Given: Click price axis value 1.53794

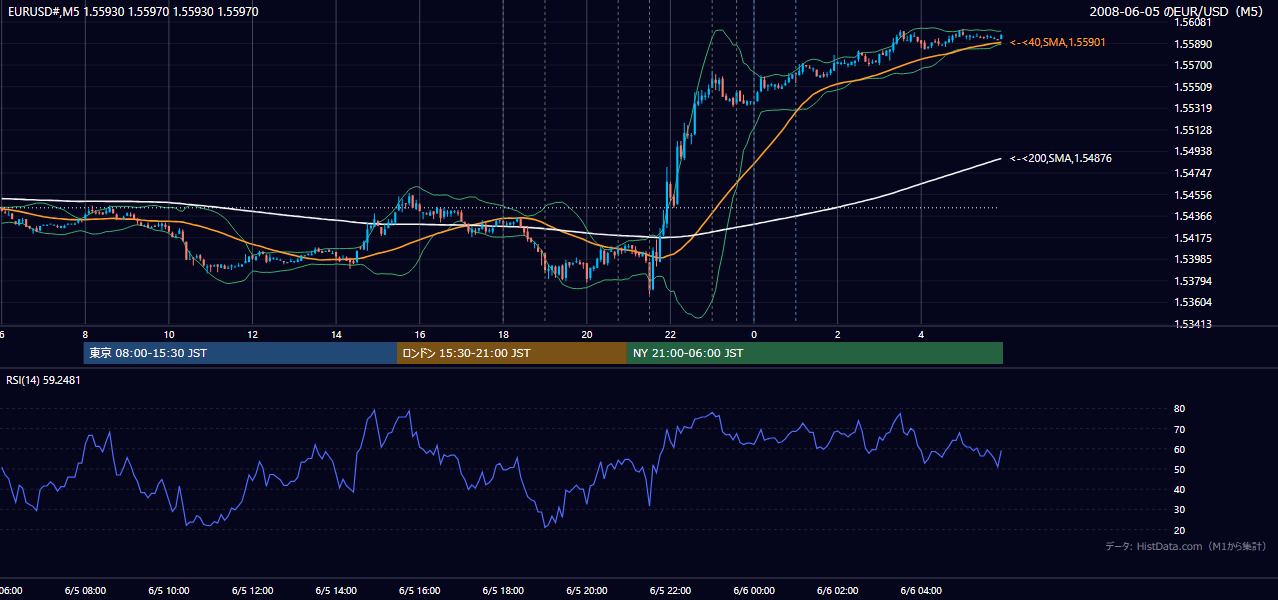Looking at the screenshot, I should click(x=1192, y=281).
